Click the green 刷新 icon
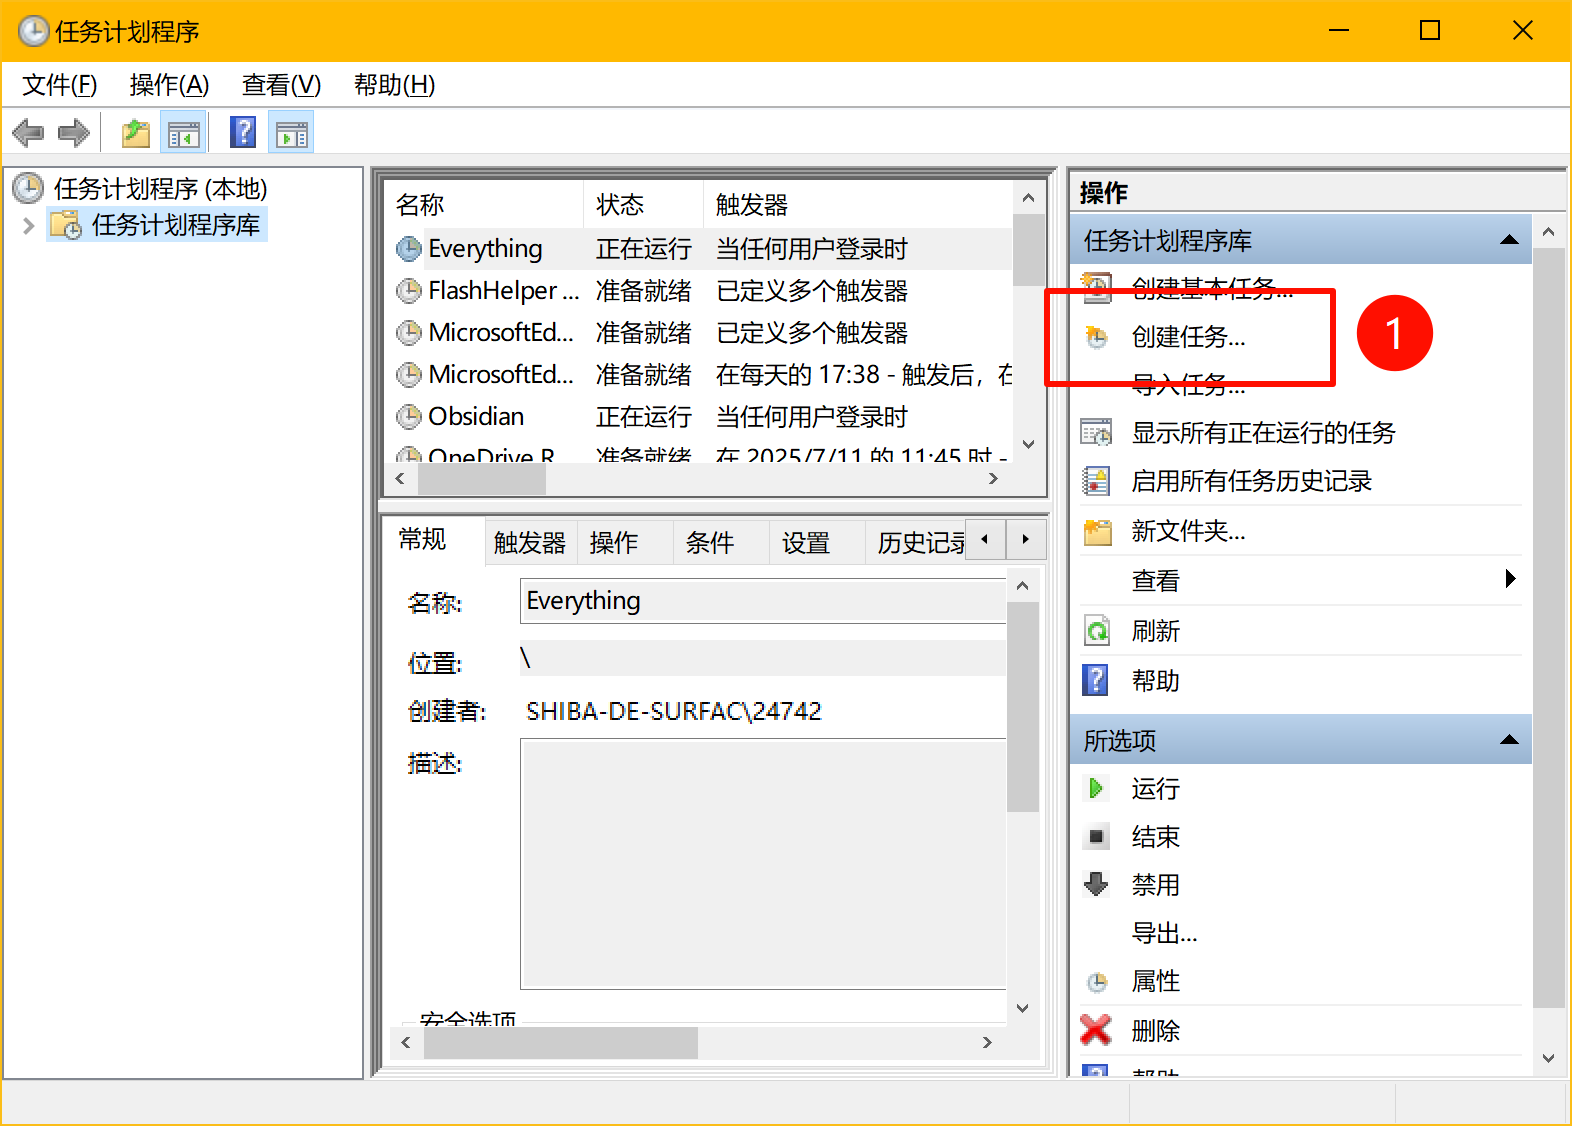This screenshot has height=1126, width=1572. pos(1097,631)
